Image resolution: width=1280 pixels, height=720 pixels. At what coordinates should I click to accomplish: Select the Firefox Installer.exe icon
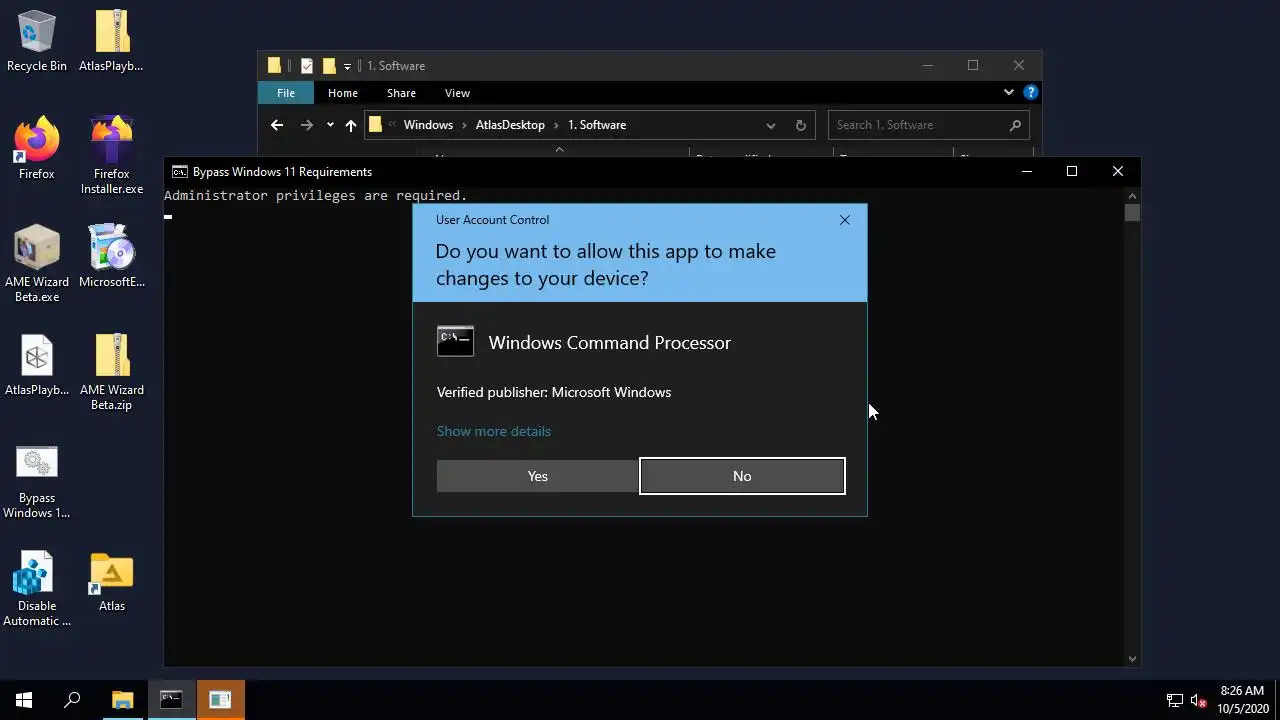coord(112,155)
